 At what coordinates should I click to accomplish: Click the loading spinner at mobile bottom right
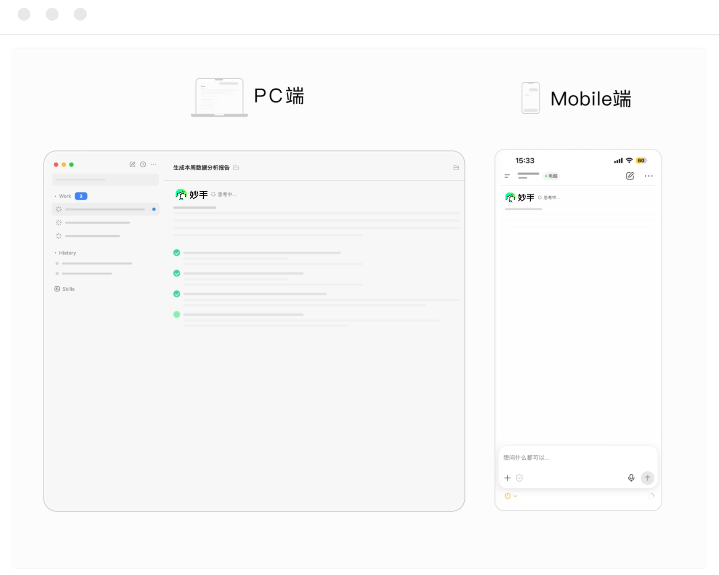pos(651,496)
